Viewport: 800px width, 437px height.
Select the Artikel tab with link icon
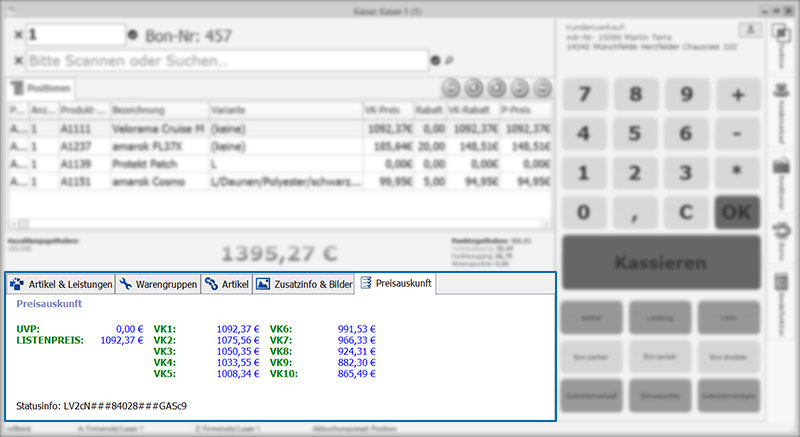(227, 284)
